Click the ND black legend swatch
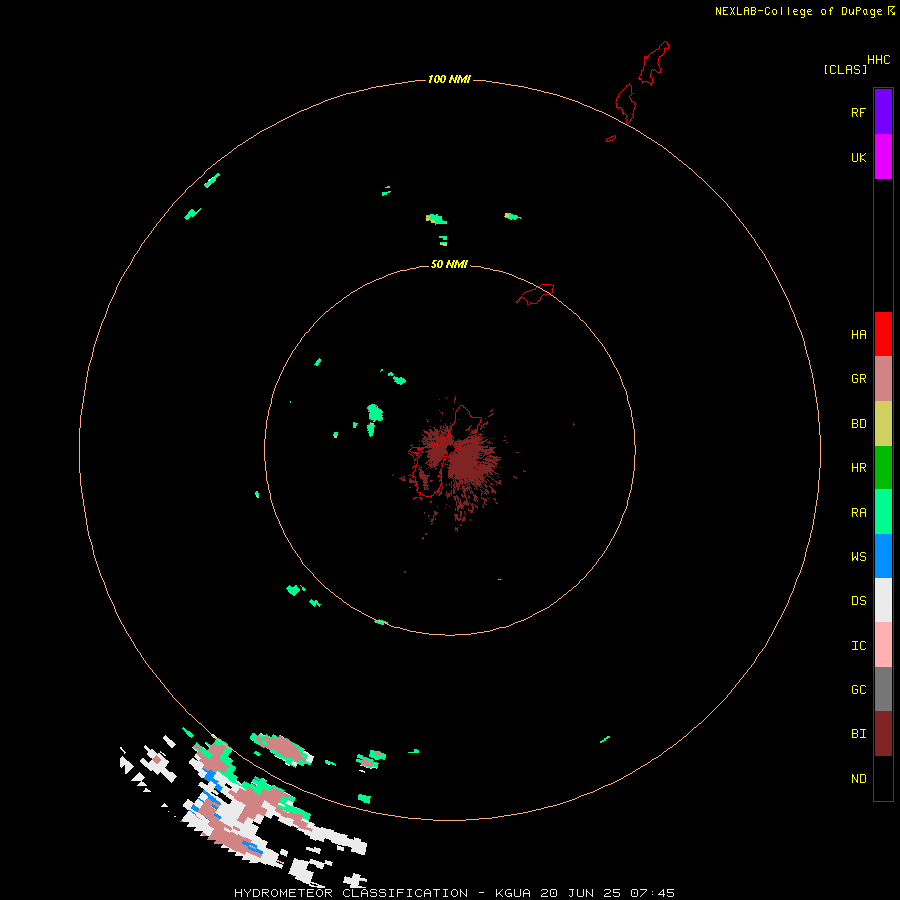900x900 pixels. (x=883, y=778)
